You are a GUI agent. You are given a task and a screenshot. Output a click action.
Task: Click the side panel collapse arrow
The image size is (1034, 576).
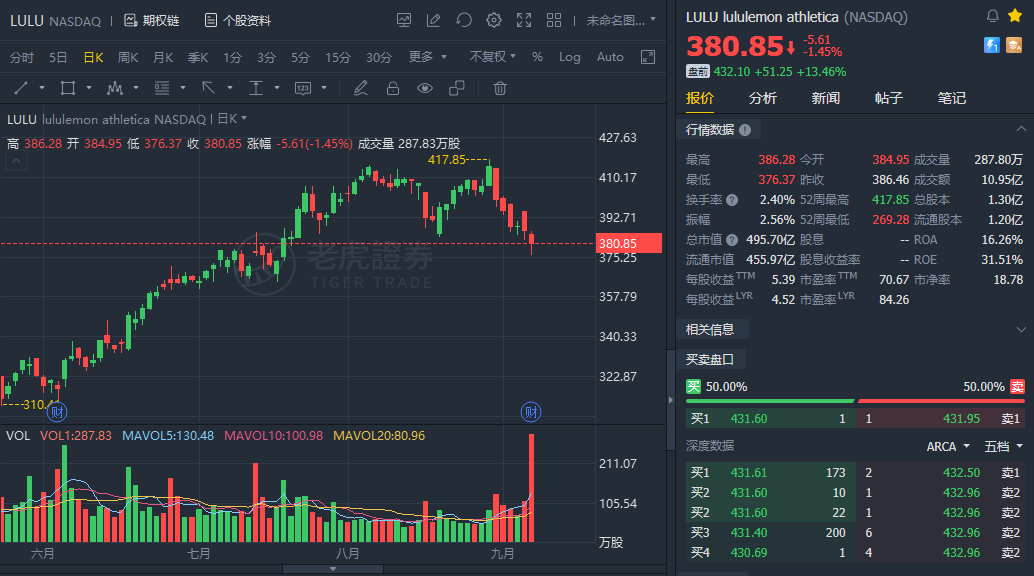pos(671,400)
